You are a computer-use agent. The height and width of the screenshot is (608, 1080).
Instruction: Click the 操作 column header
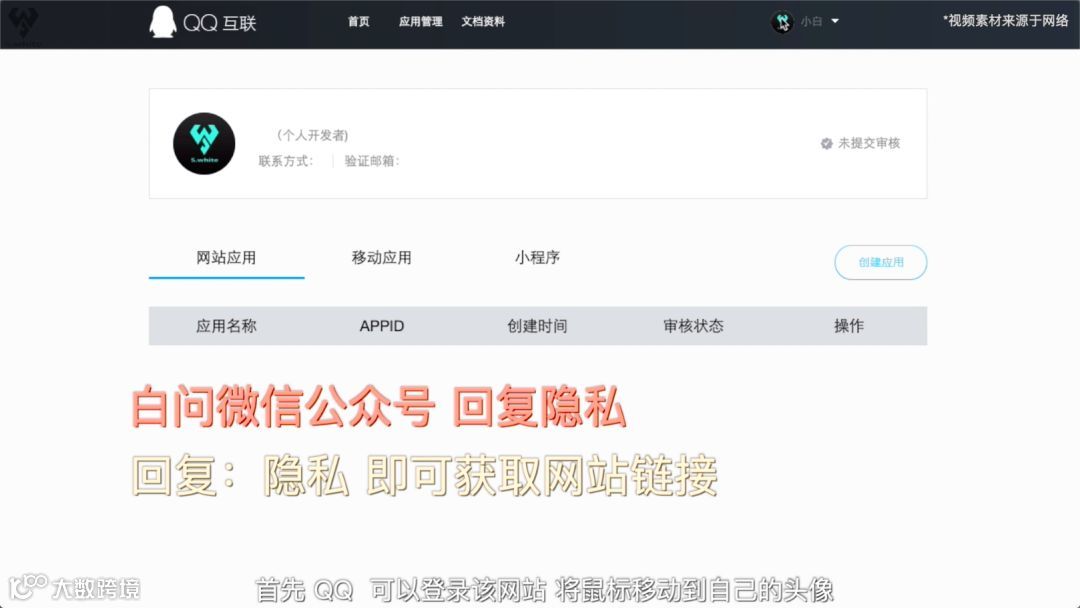point(849,326)
